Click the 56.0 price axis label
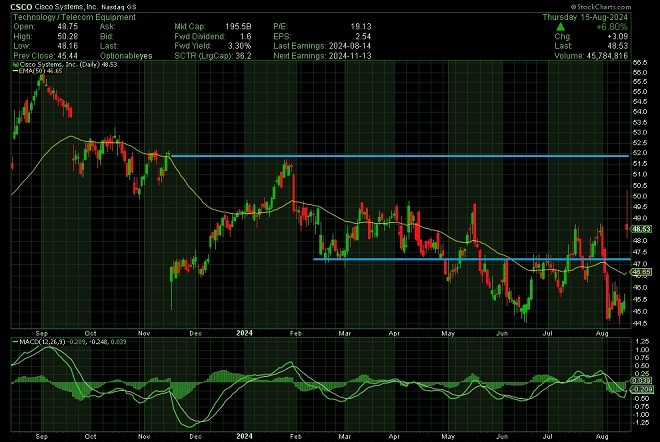Screen dimensions: 660x442 [640, 72]
